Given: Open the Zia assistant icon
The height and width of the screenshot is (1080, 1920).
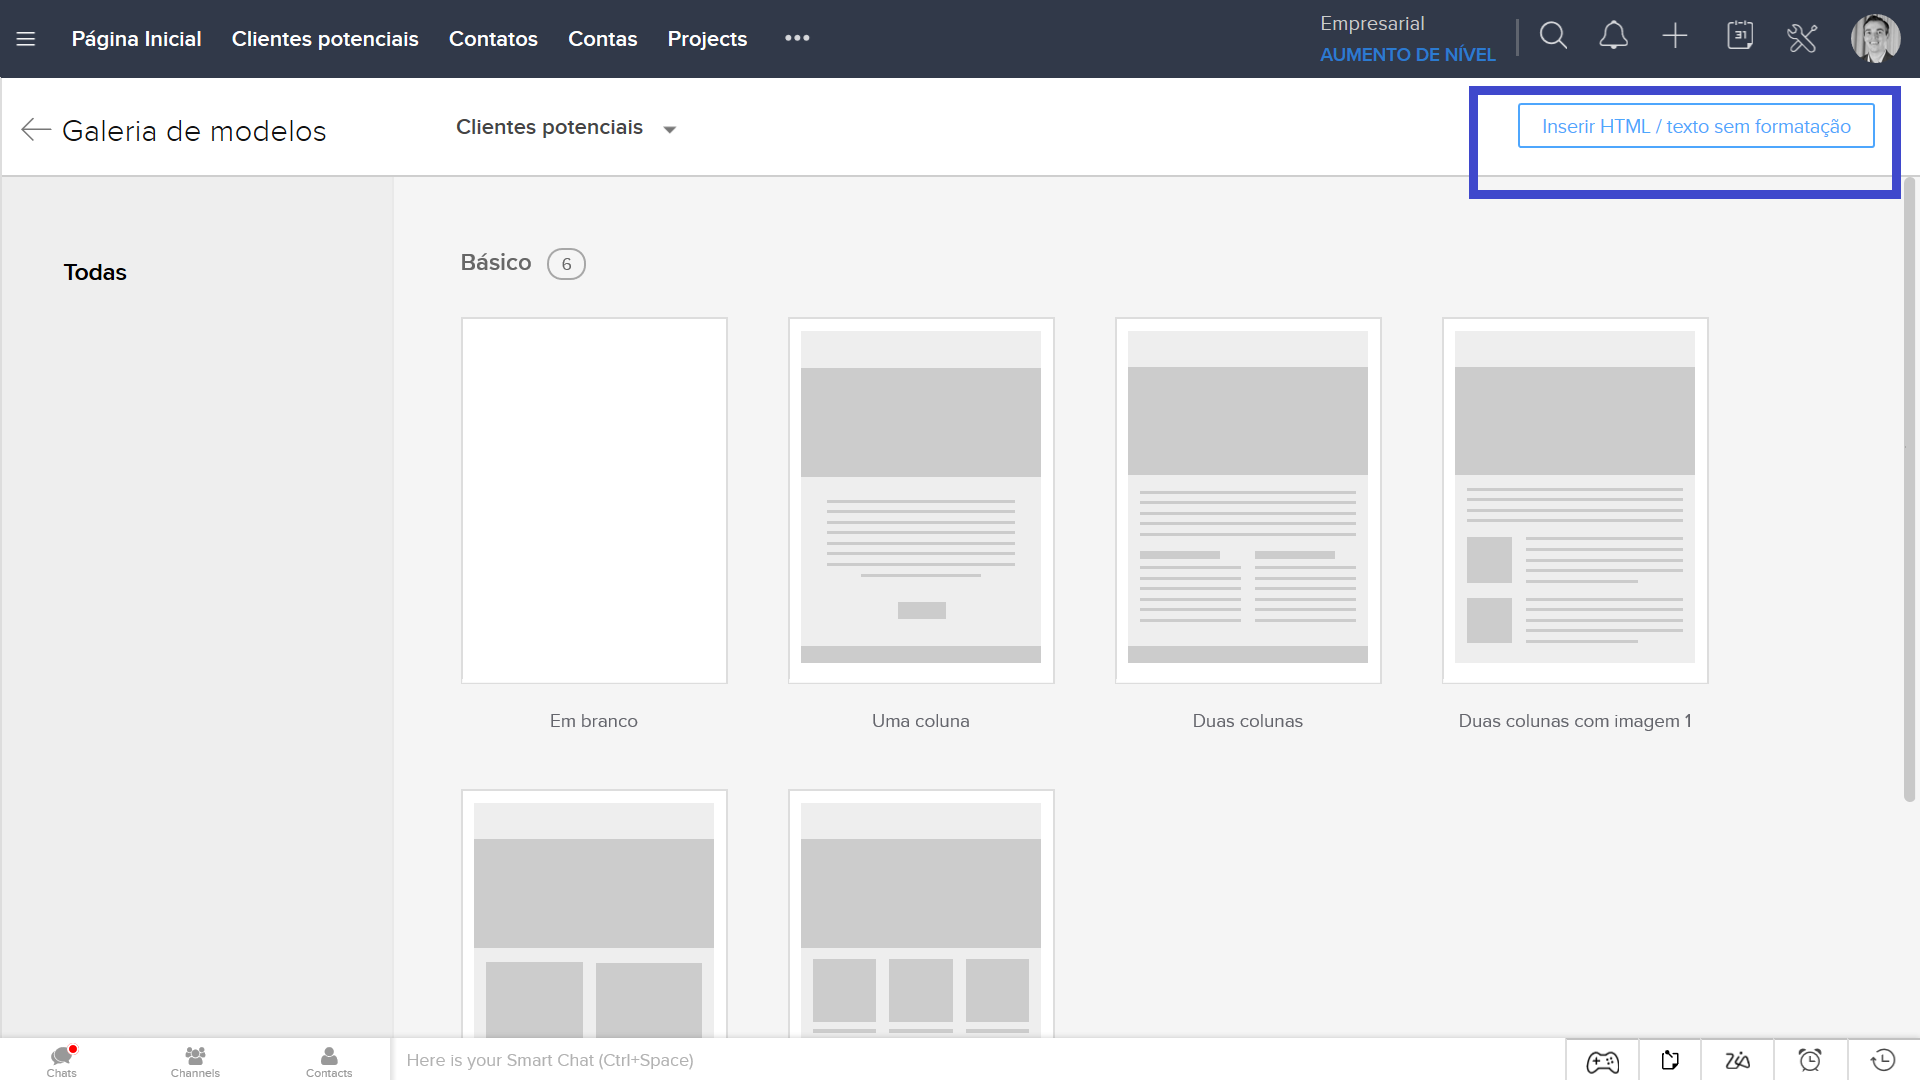Looking at the screenshot, I should pyautogui.click(x=1738, y=1060).
